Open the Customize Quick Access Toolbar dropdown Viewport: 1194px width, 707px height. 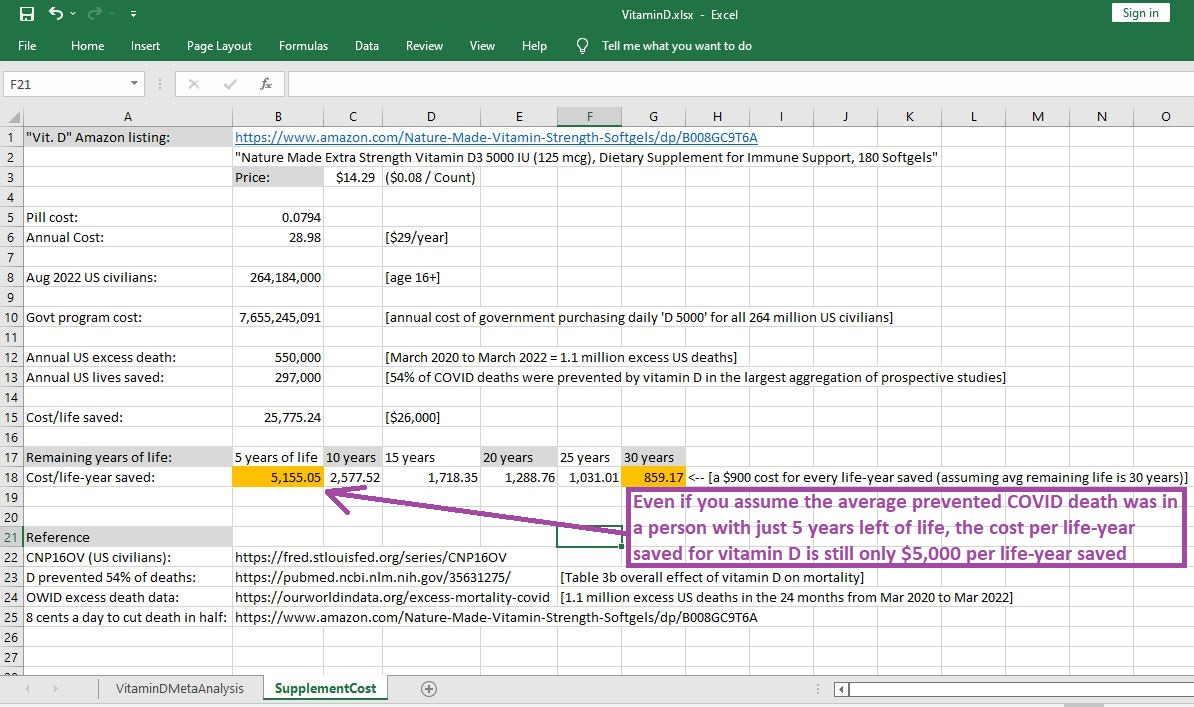coord(133,14)
